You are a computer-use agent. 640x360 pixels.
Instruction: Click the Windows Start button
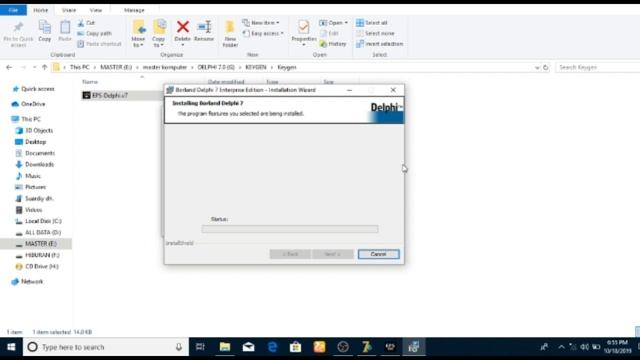(x=11, y=347)
